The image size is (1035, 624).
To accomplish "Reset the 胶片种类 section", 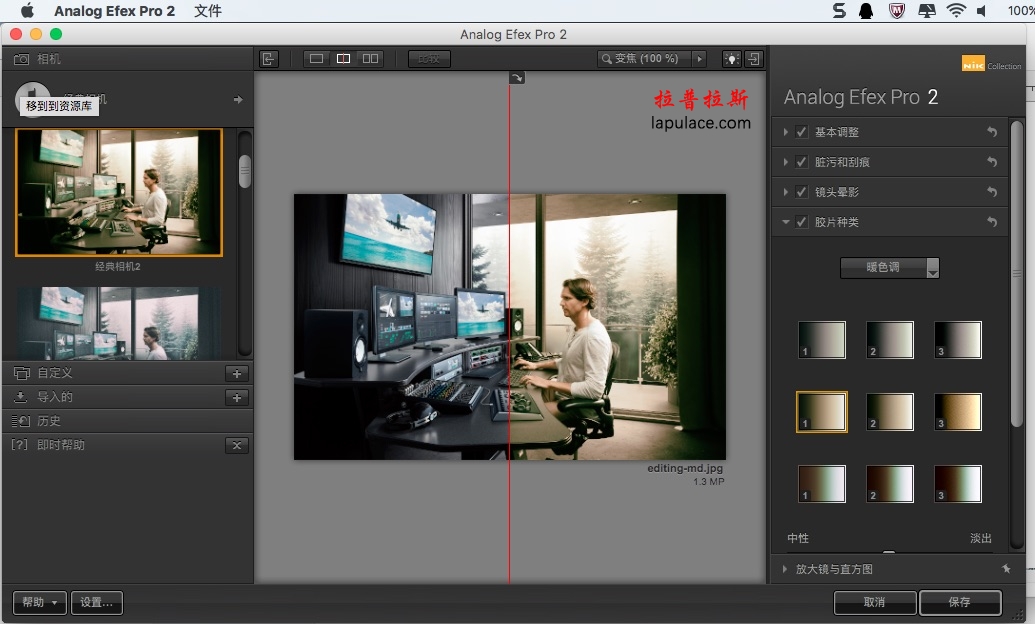I will coord(992,222).
